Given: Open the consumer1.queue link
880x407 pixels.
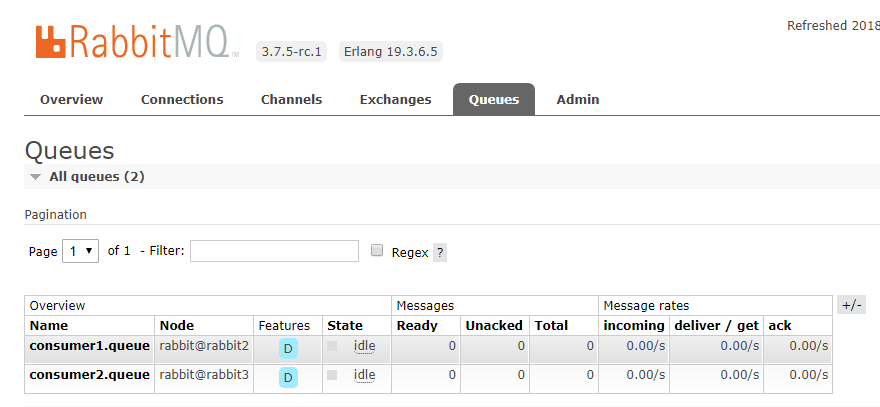Looking at the screenshot, I should tap(89, 346).
